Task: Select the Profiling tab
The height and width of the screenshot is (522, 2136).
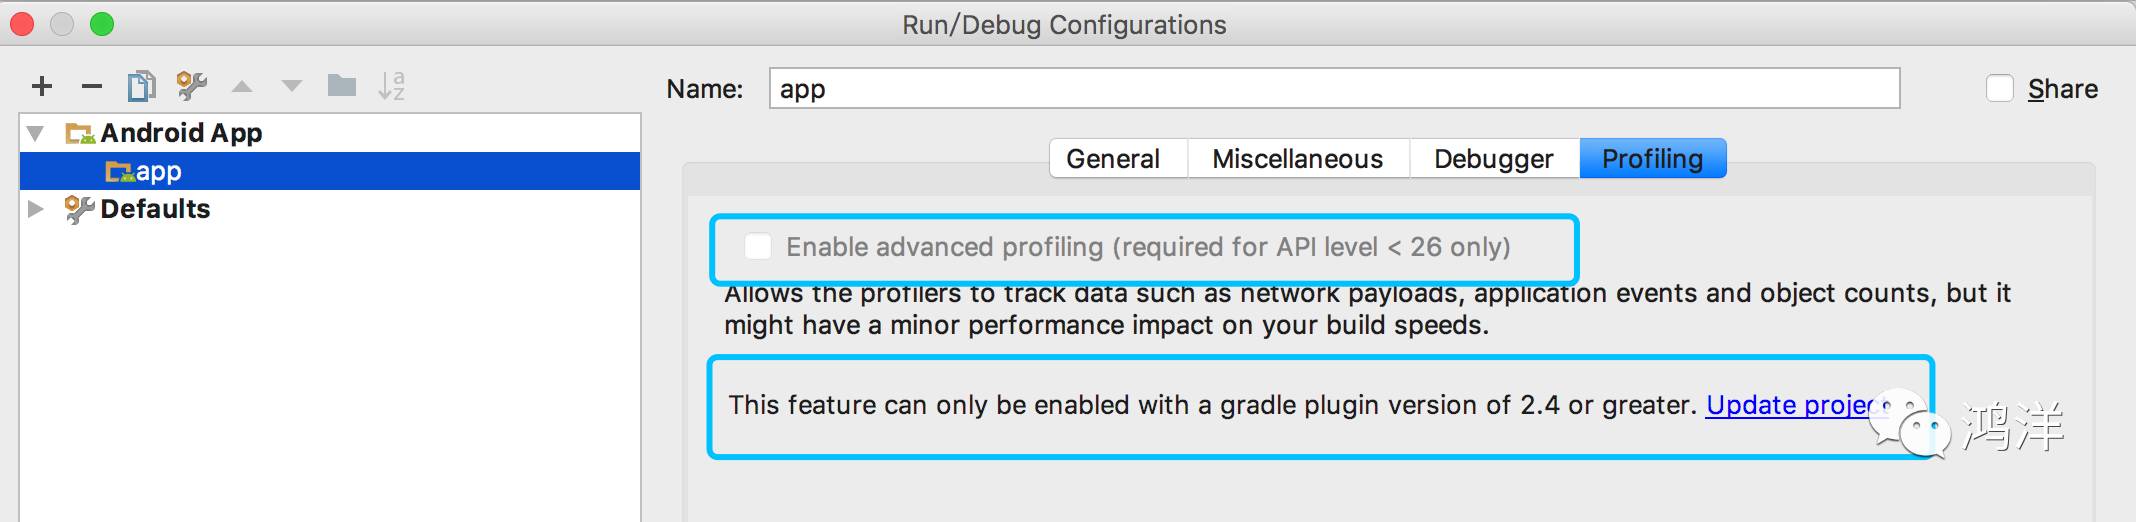Action: [x=1652, y=159]
